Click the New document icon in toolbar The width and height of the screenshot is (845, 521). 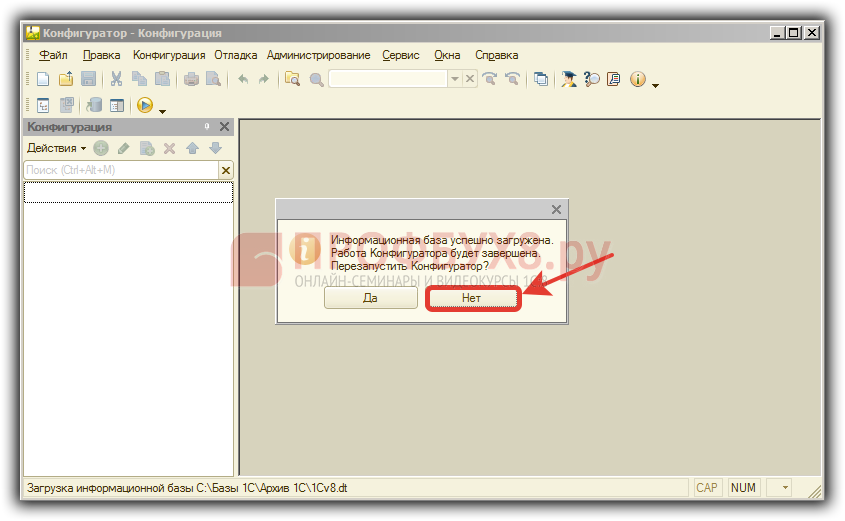click(x=43, y=80)
